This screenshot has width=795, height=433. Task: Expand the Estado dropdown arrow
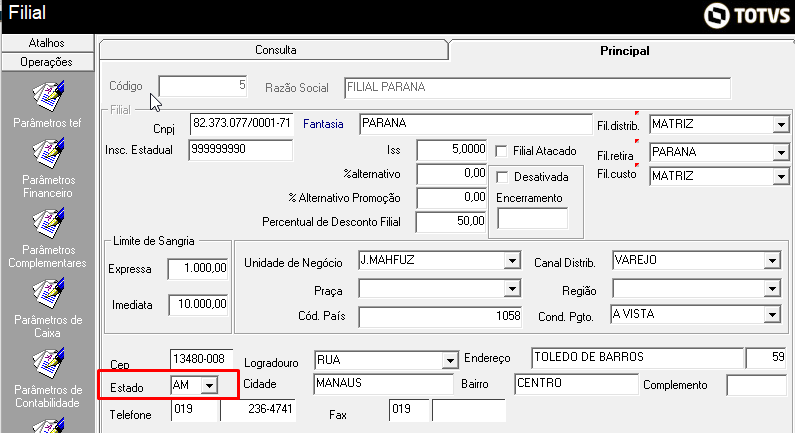point(209,385)
